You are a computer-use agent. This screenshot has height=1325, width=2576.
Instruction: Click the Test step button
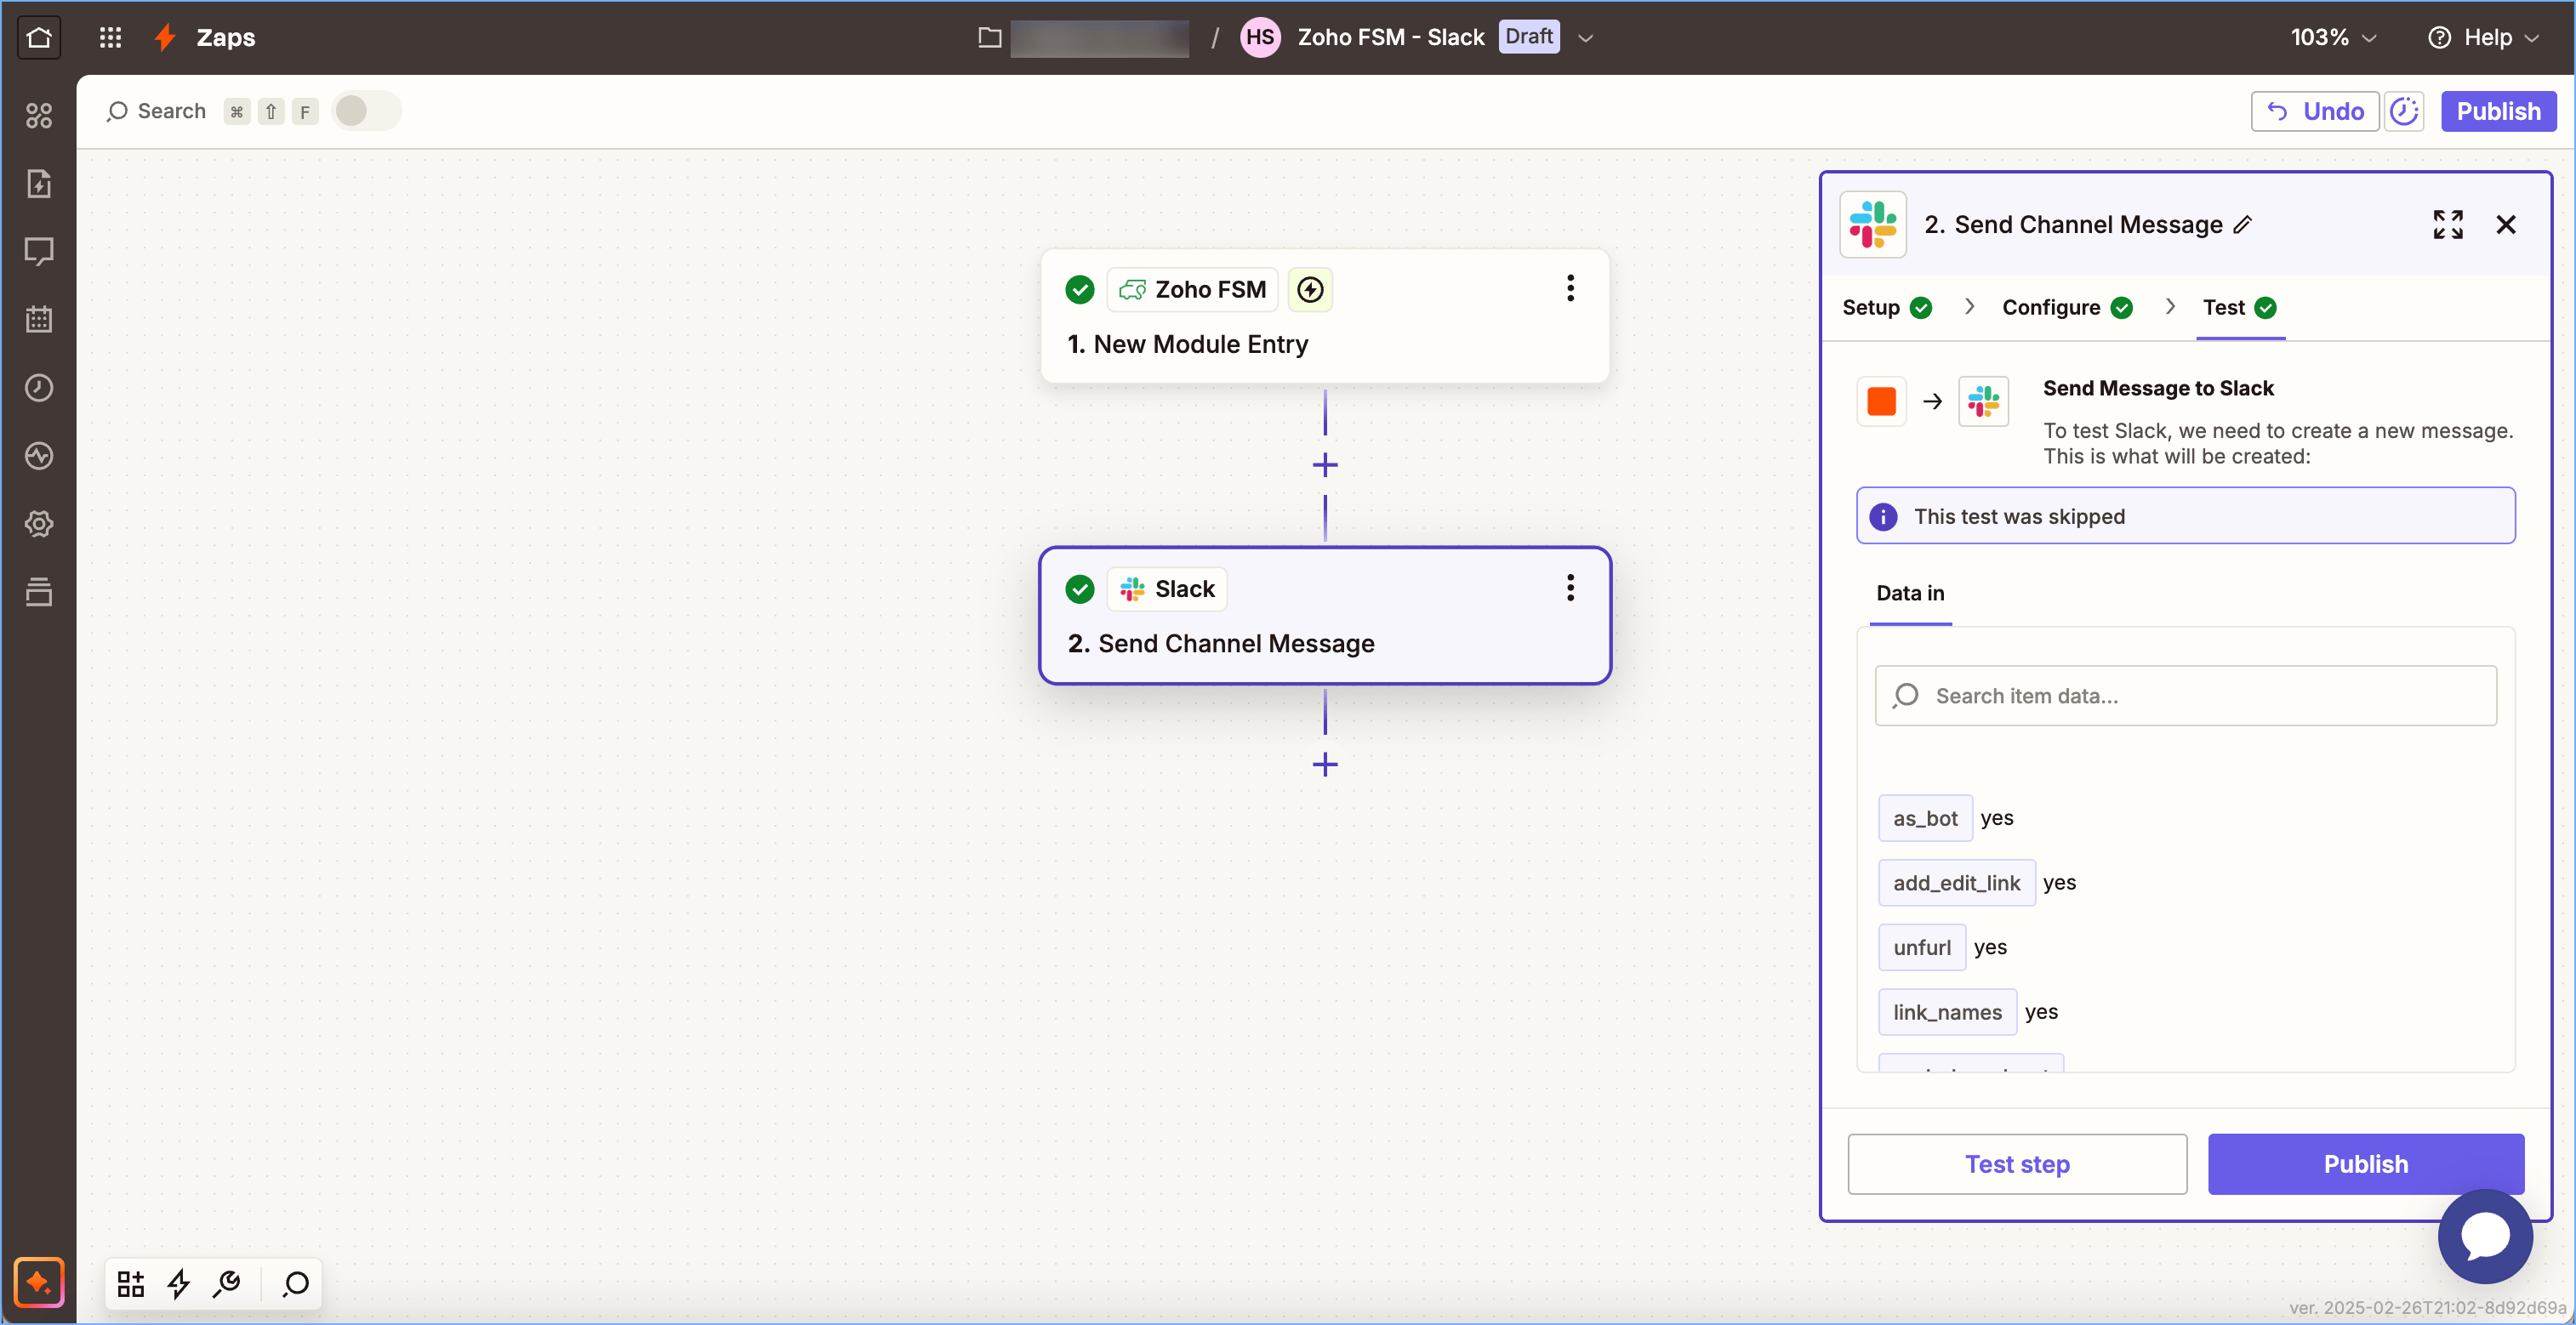2016,1164
